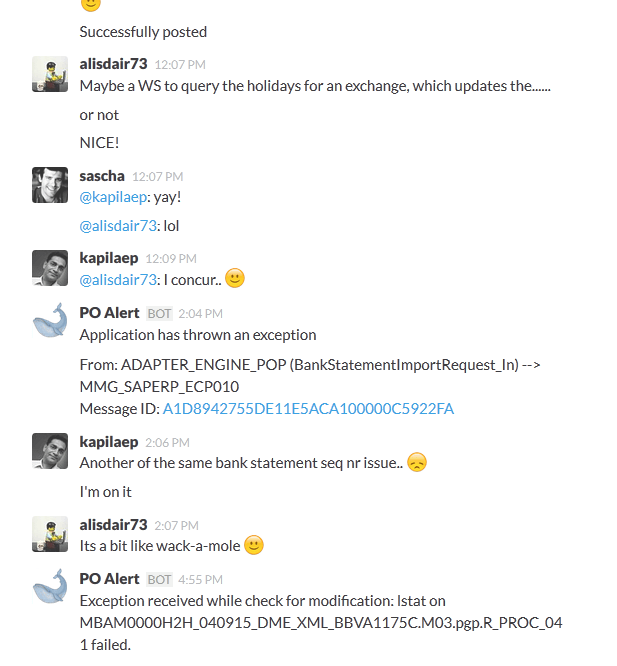Click the kapilaep username at 2:06 PM
This screenshot has width=617, height=666.
[109, 442]
